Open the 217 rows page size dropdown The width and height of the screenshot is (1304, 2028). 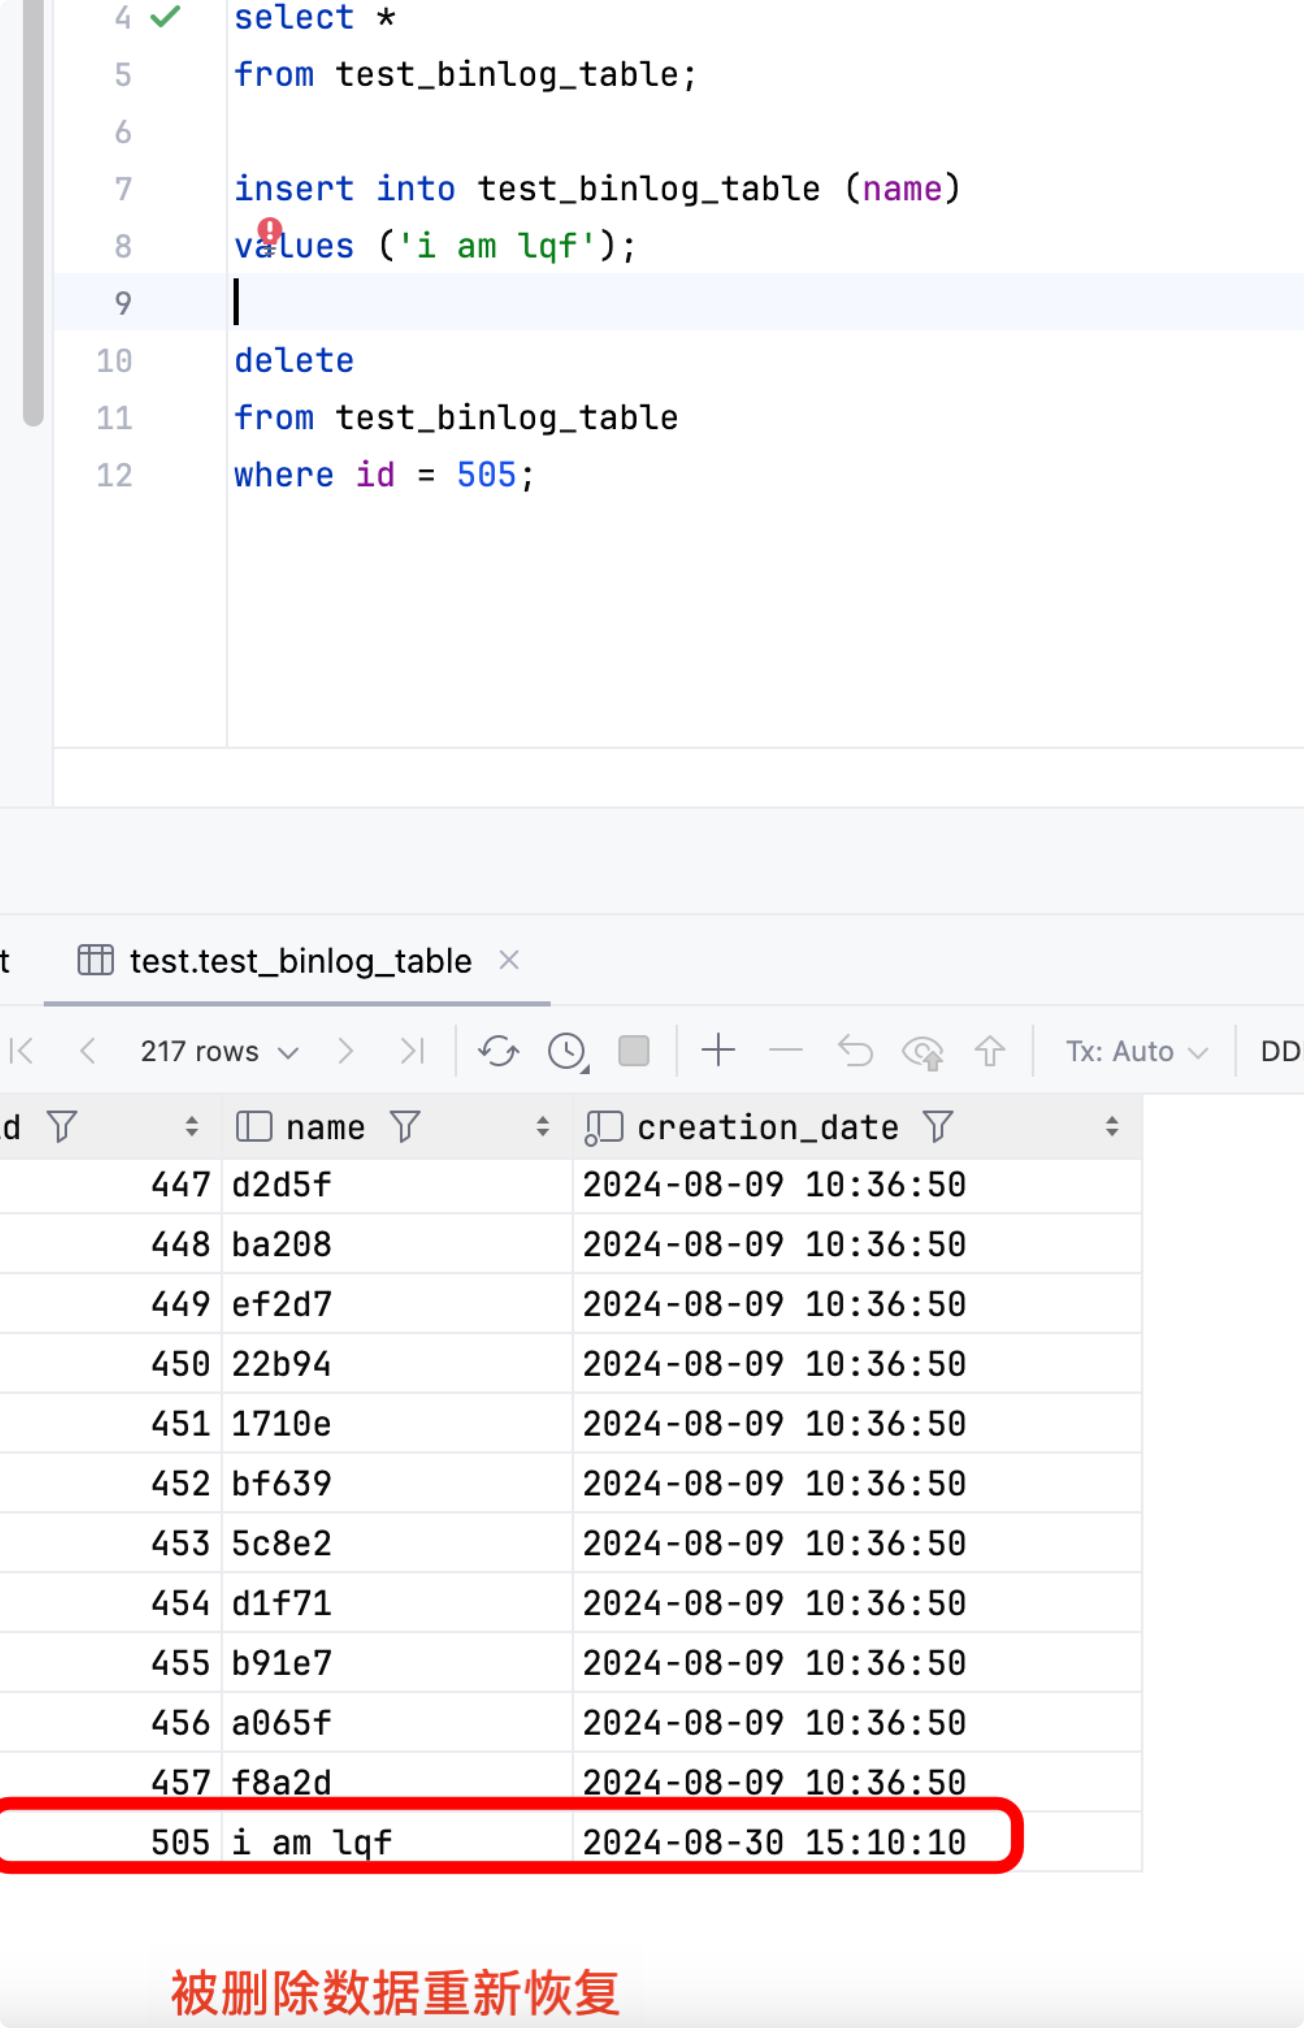tap(219, 1052)
